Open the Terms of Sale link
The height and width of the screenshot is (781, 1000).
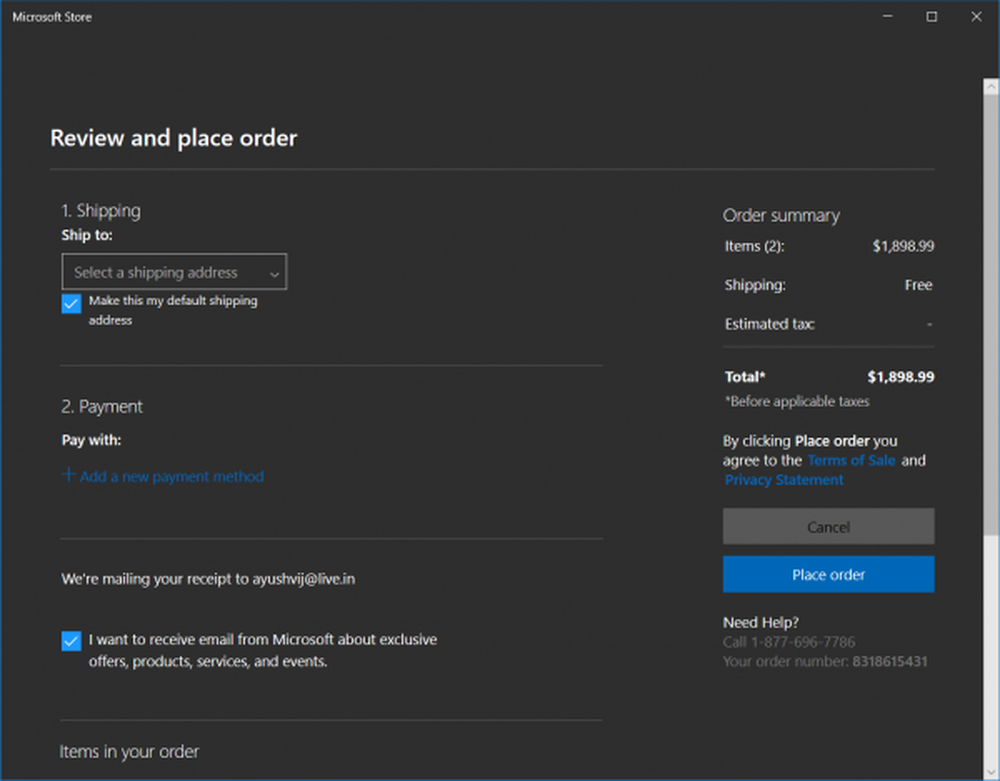pos(851,460)
